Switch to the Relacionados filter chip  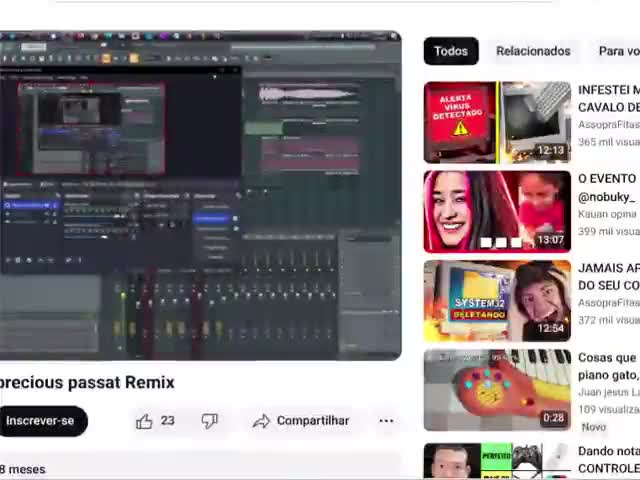533,51
